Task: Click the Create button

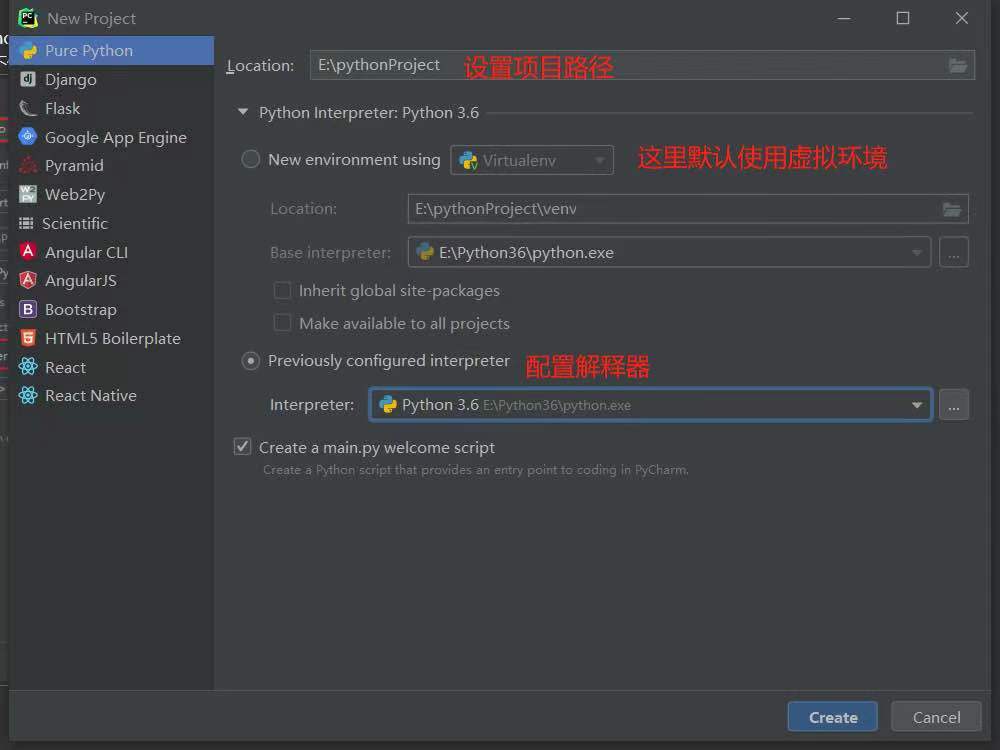Action: [832, 717]
